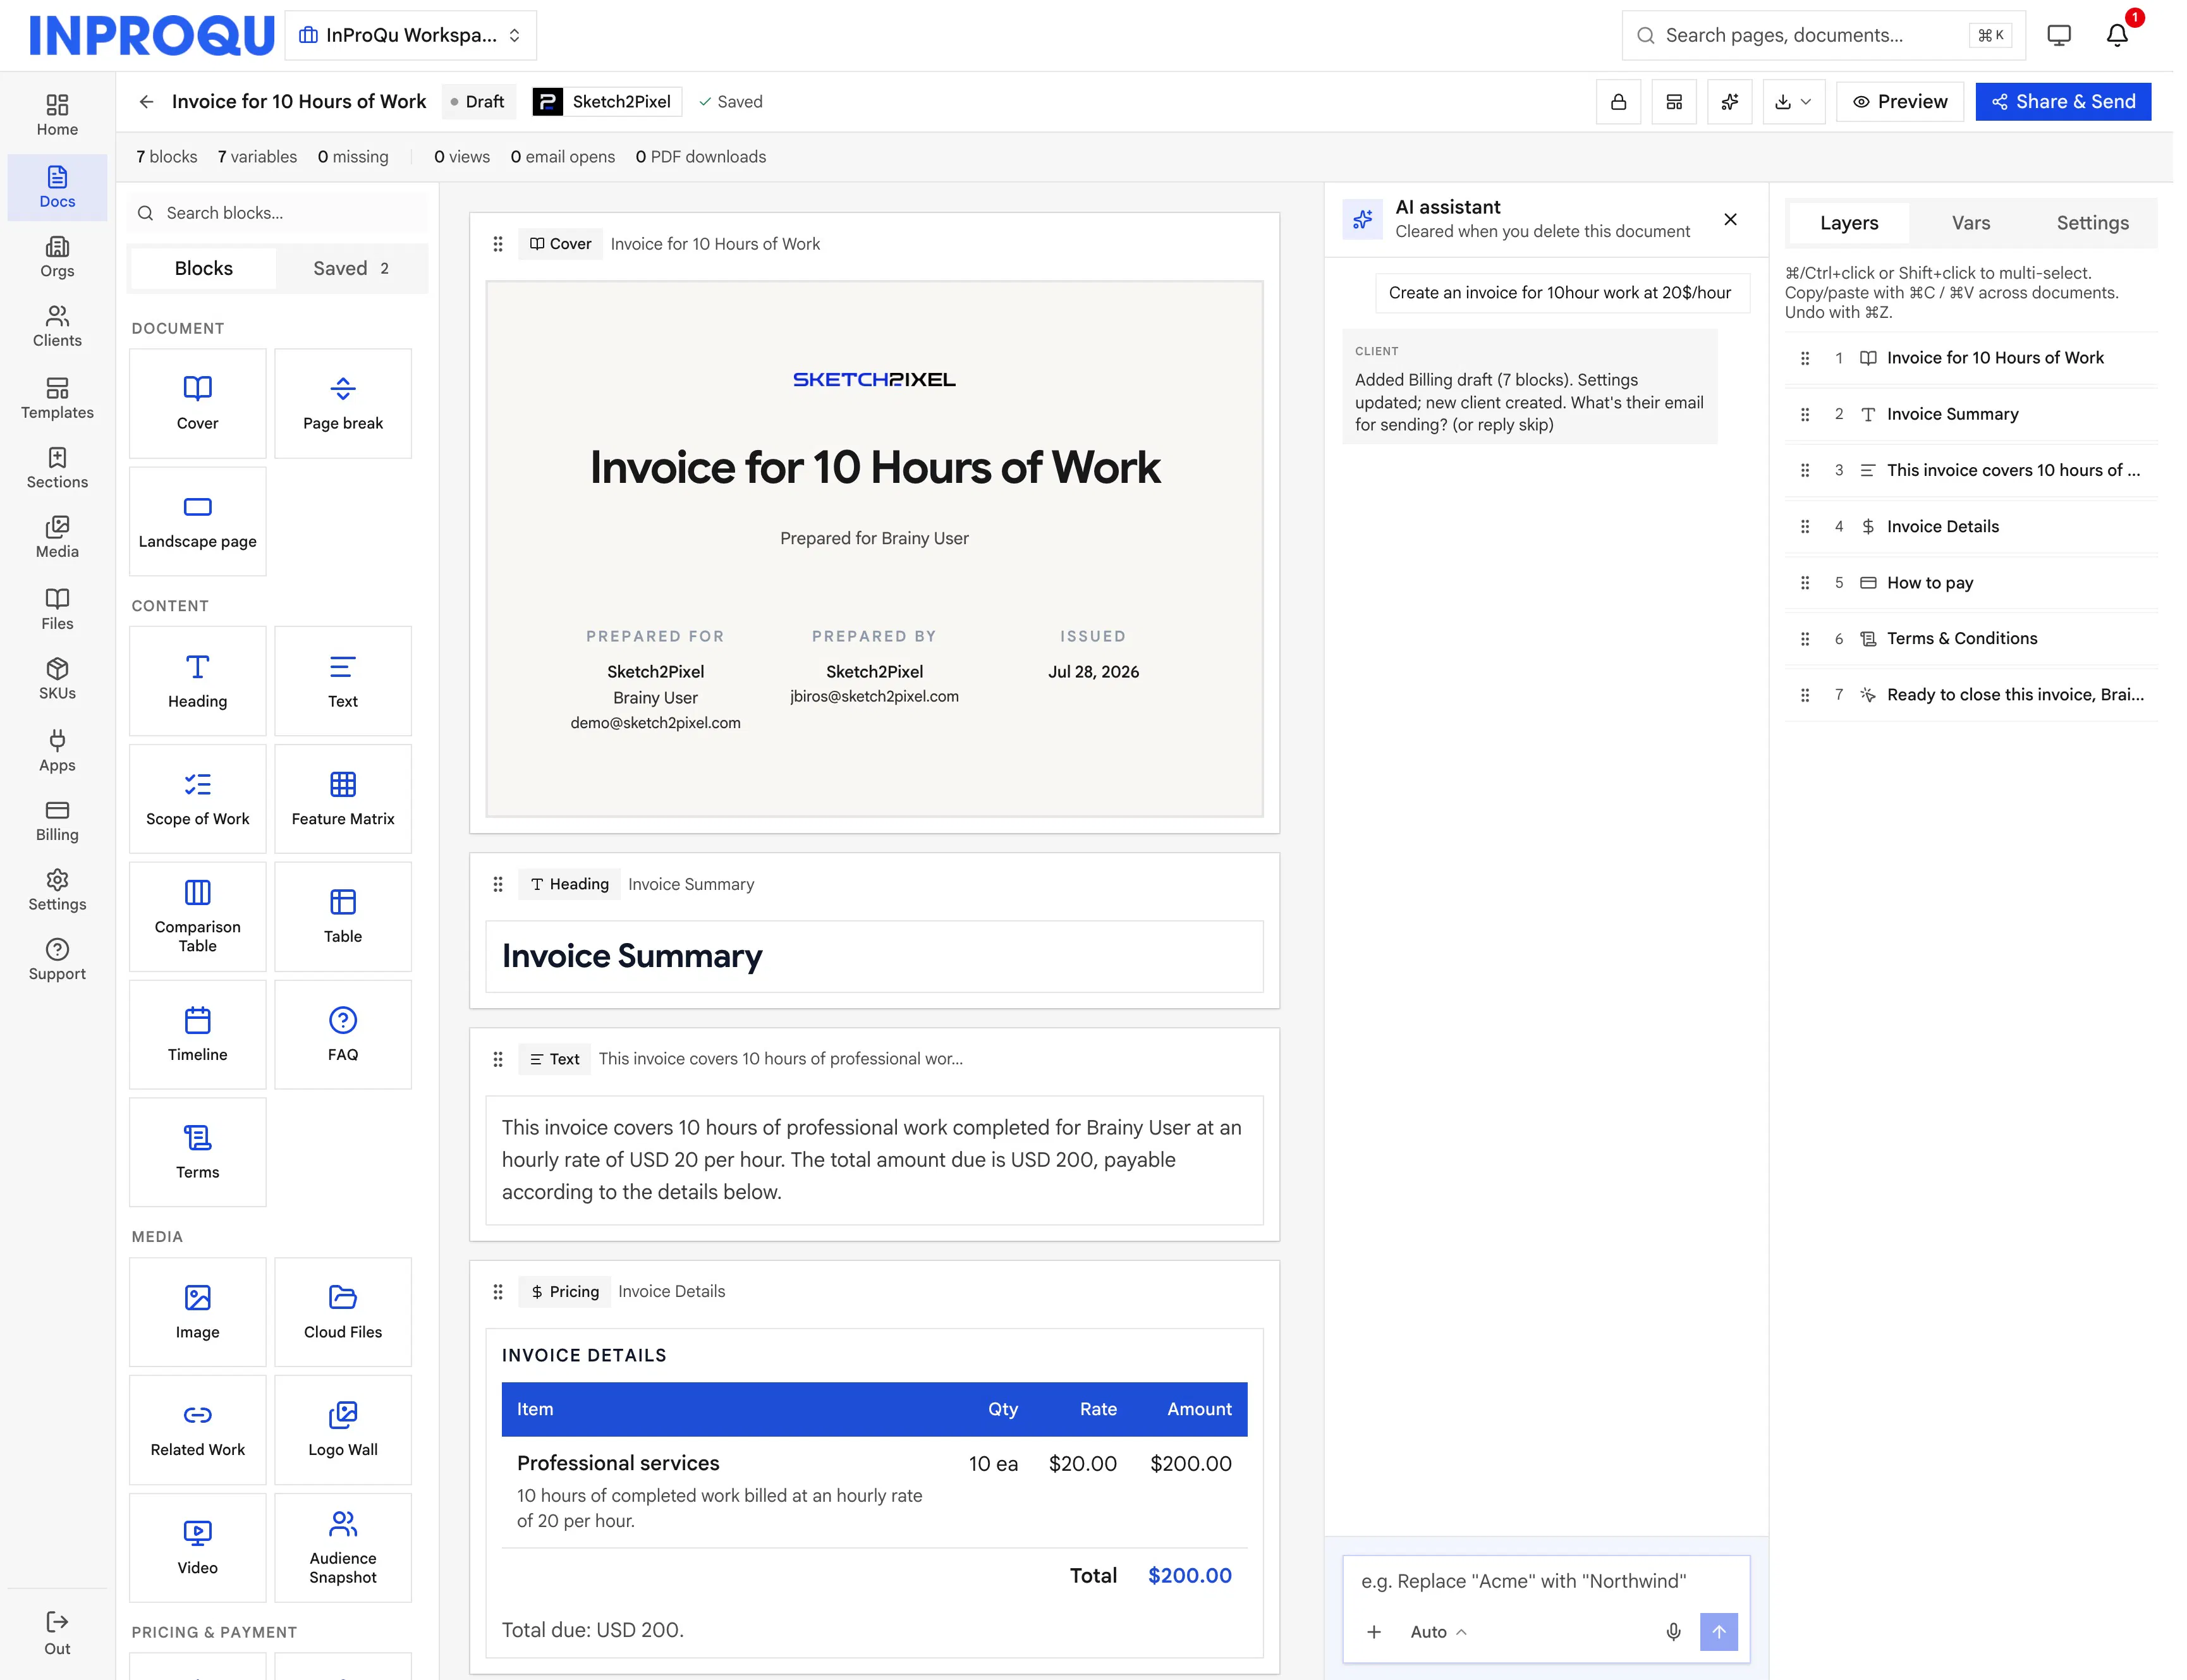Image resolution: width=2187 pixels, height=1680 pixels.
Task: Select Invoice Summary layer row
Action: coord(1971,414)
